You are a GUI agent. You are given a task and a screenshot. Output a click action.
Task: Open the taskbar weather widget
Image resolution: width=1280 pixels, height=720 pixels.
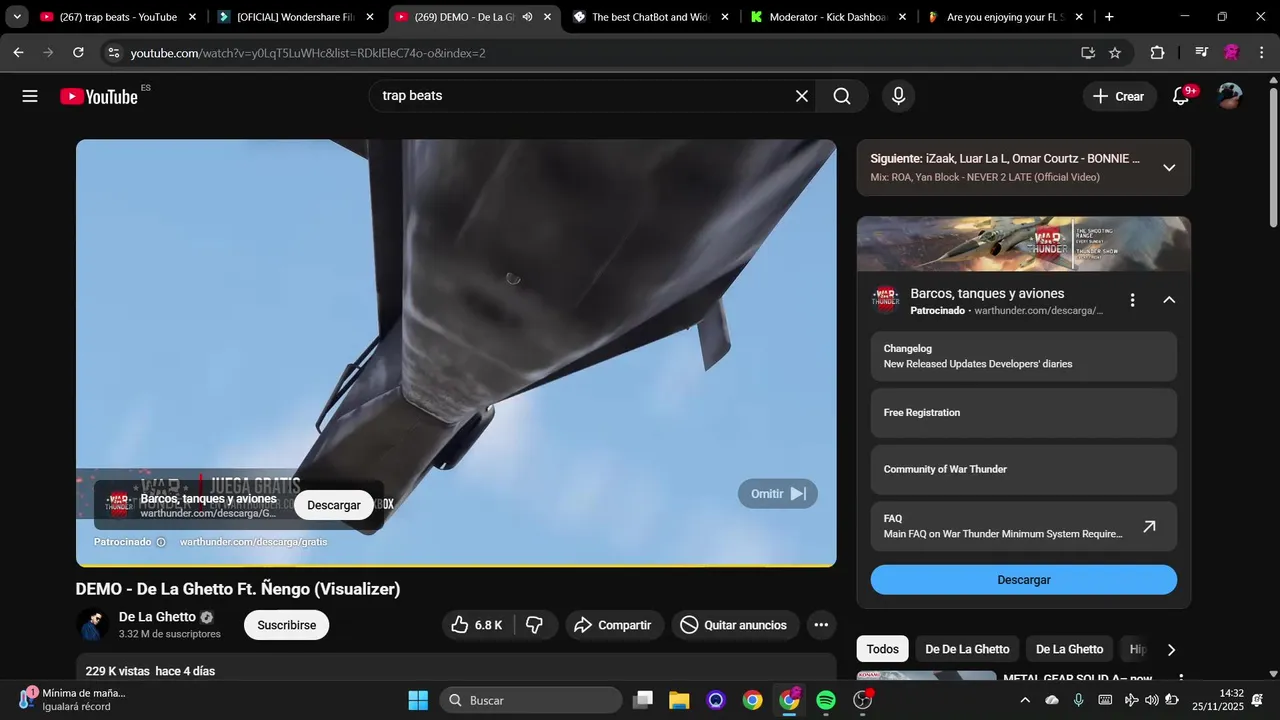tap(70, 700)
